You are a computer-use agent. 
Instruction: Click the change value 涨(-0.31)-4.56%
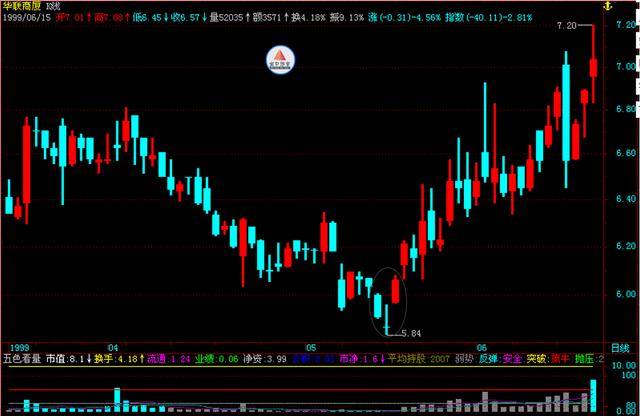tap(404, 18)
